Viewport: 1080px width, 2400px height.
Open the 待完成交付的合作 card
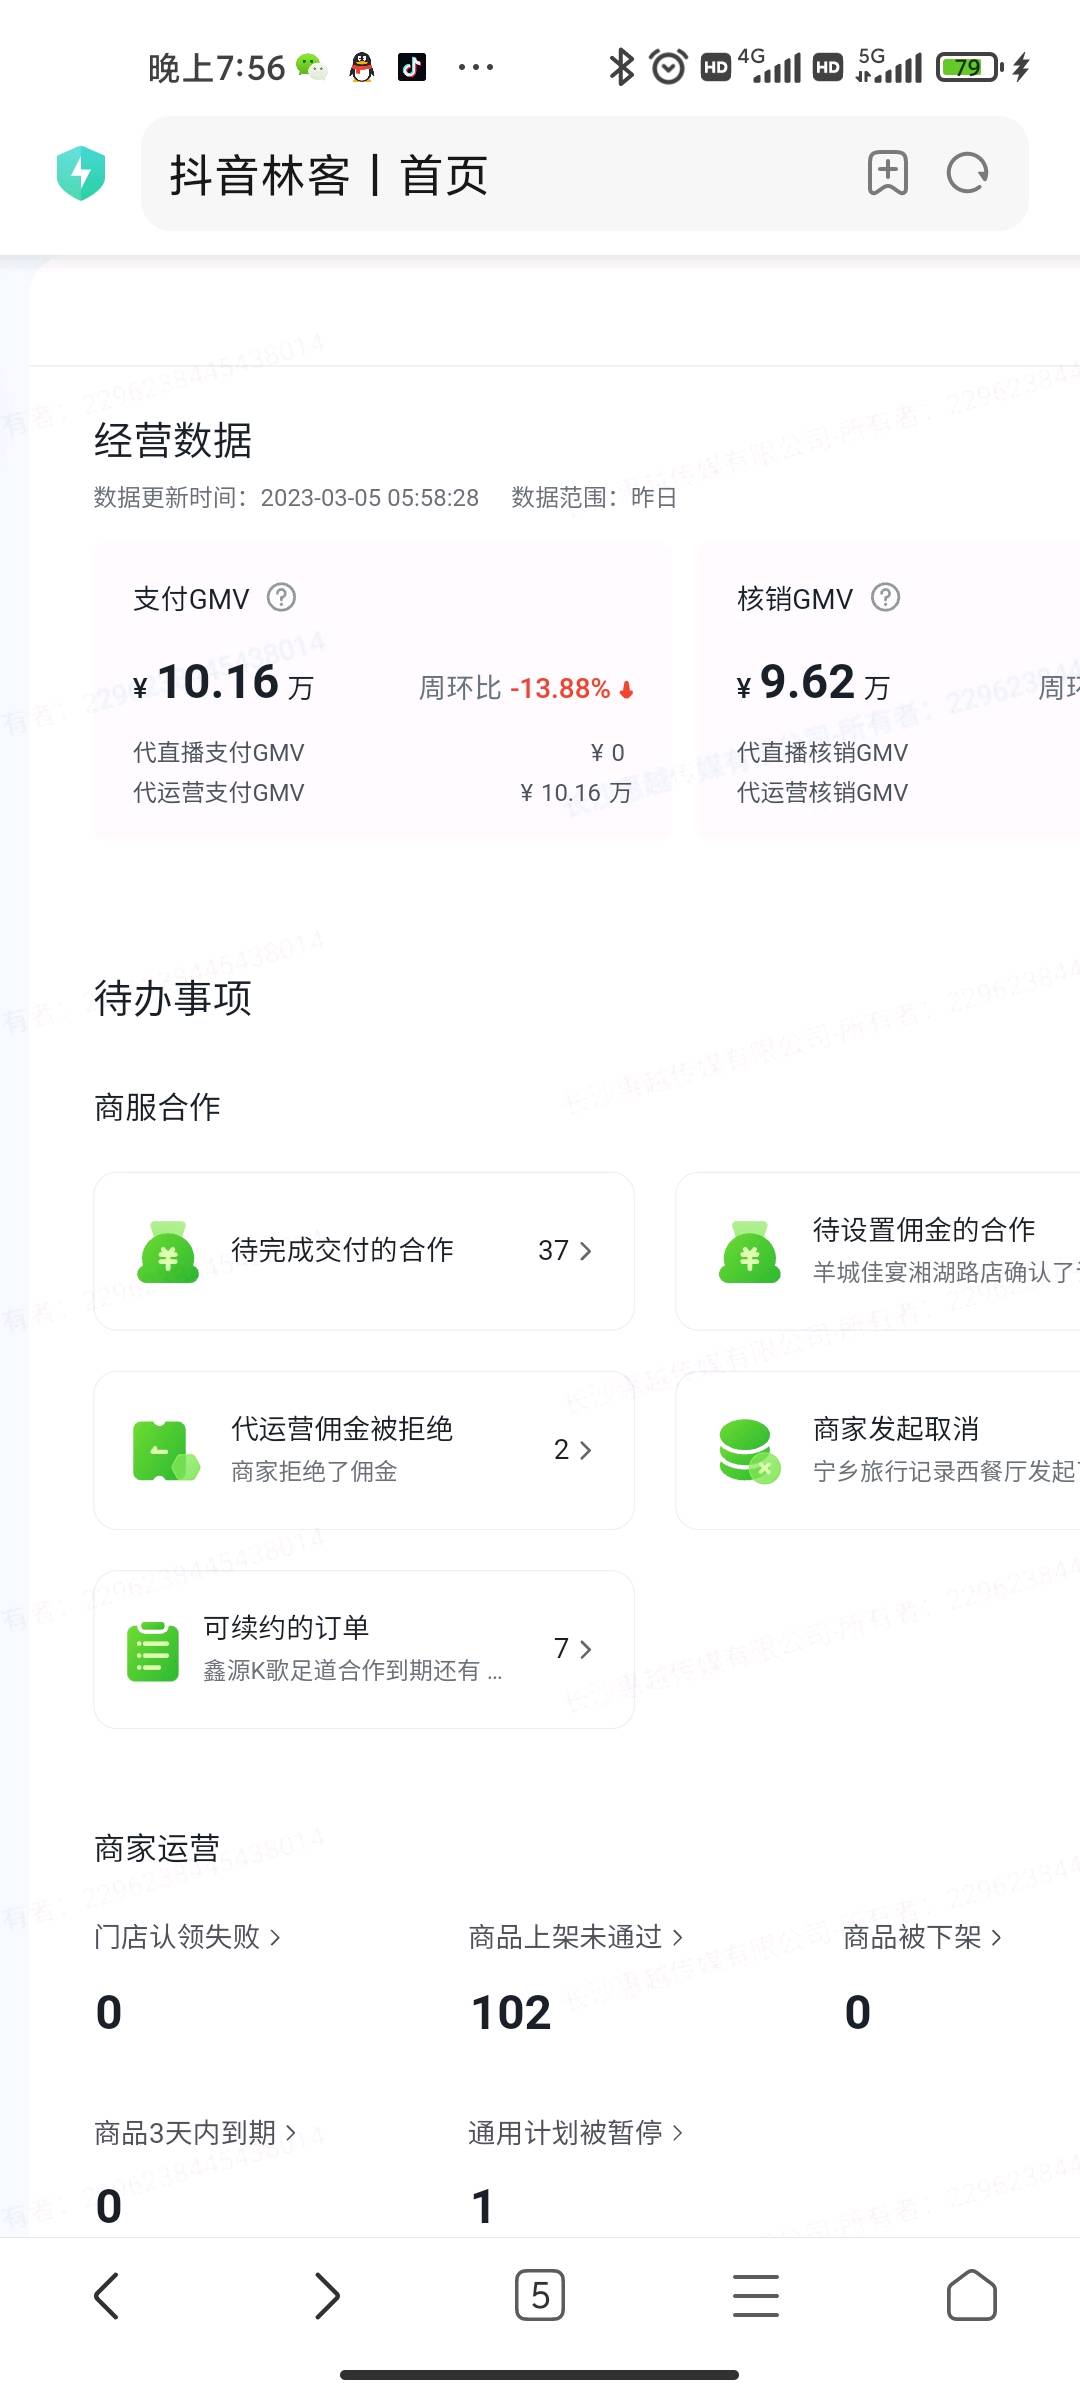(x=364, y=1251)
